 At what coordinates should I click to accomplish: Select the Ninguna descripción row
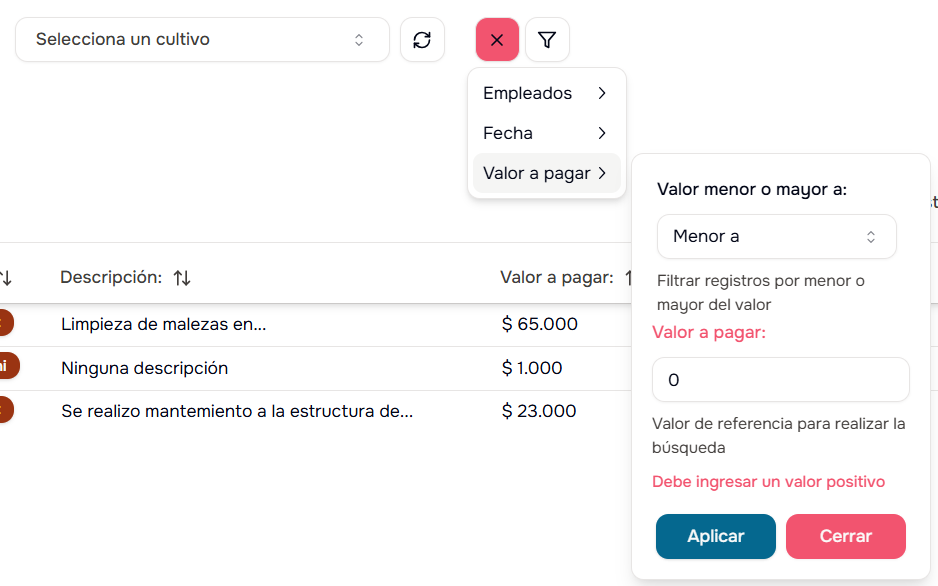click(144, 368)
